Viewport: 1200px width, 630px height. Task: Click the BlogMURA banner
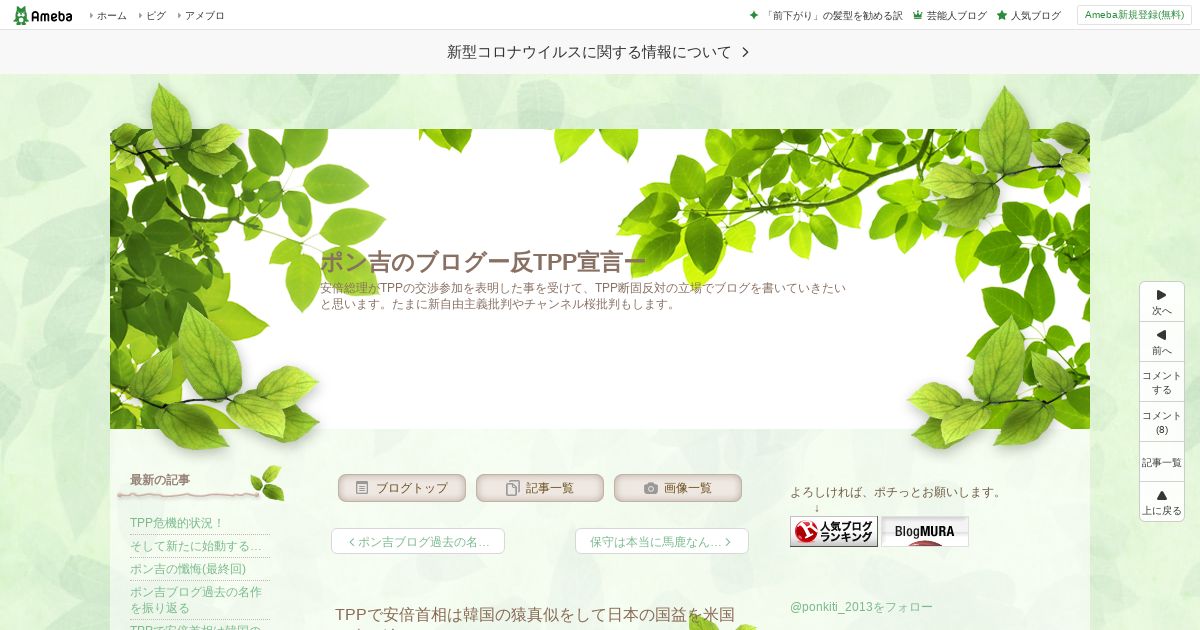(925, 531)
